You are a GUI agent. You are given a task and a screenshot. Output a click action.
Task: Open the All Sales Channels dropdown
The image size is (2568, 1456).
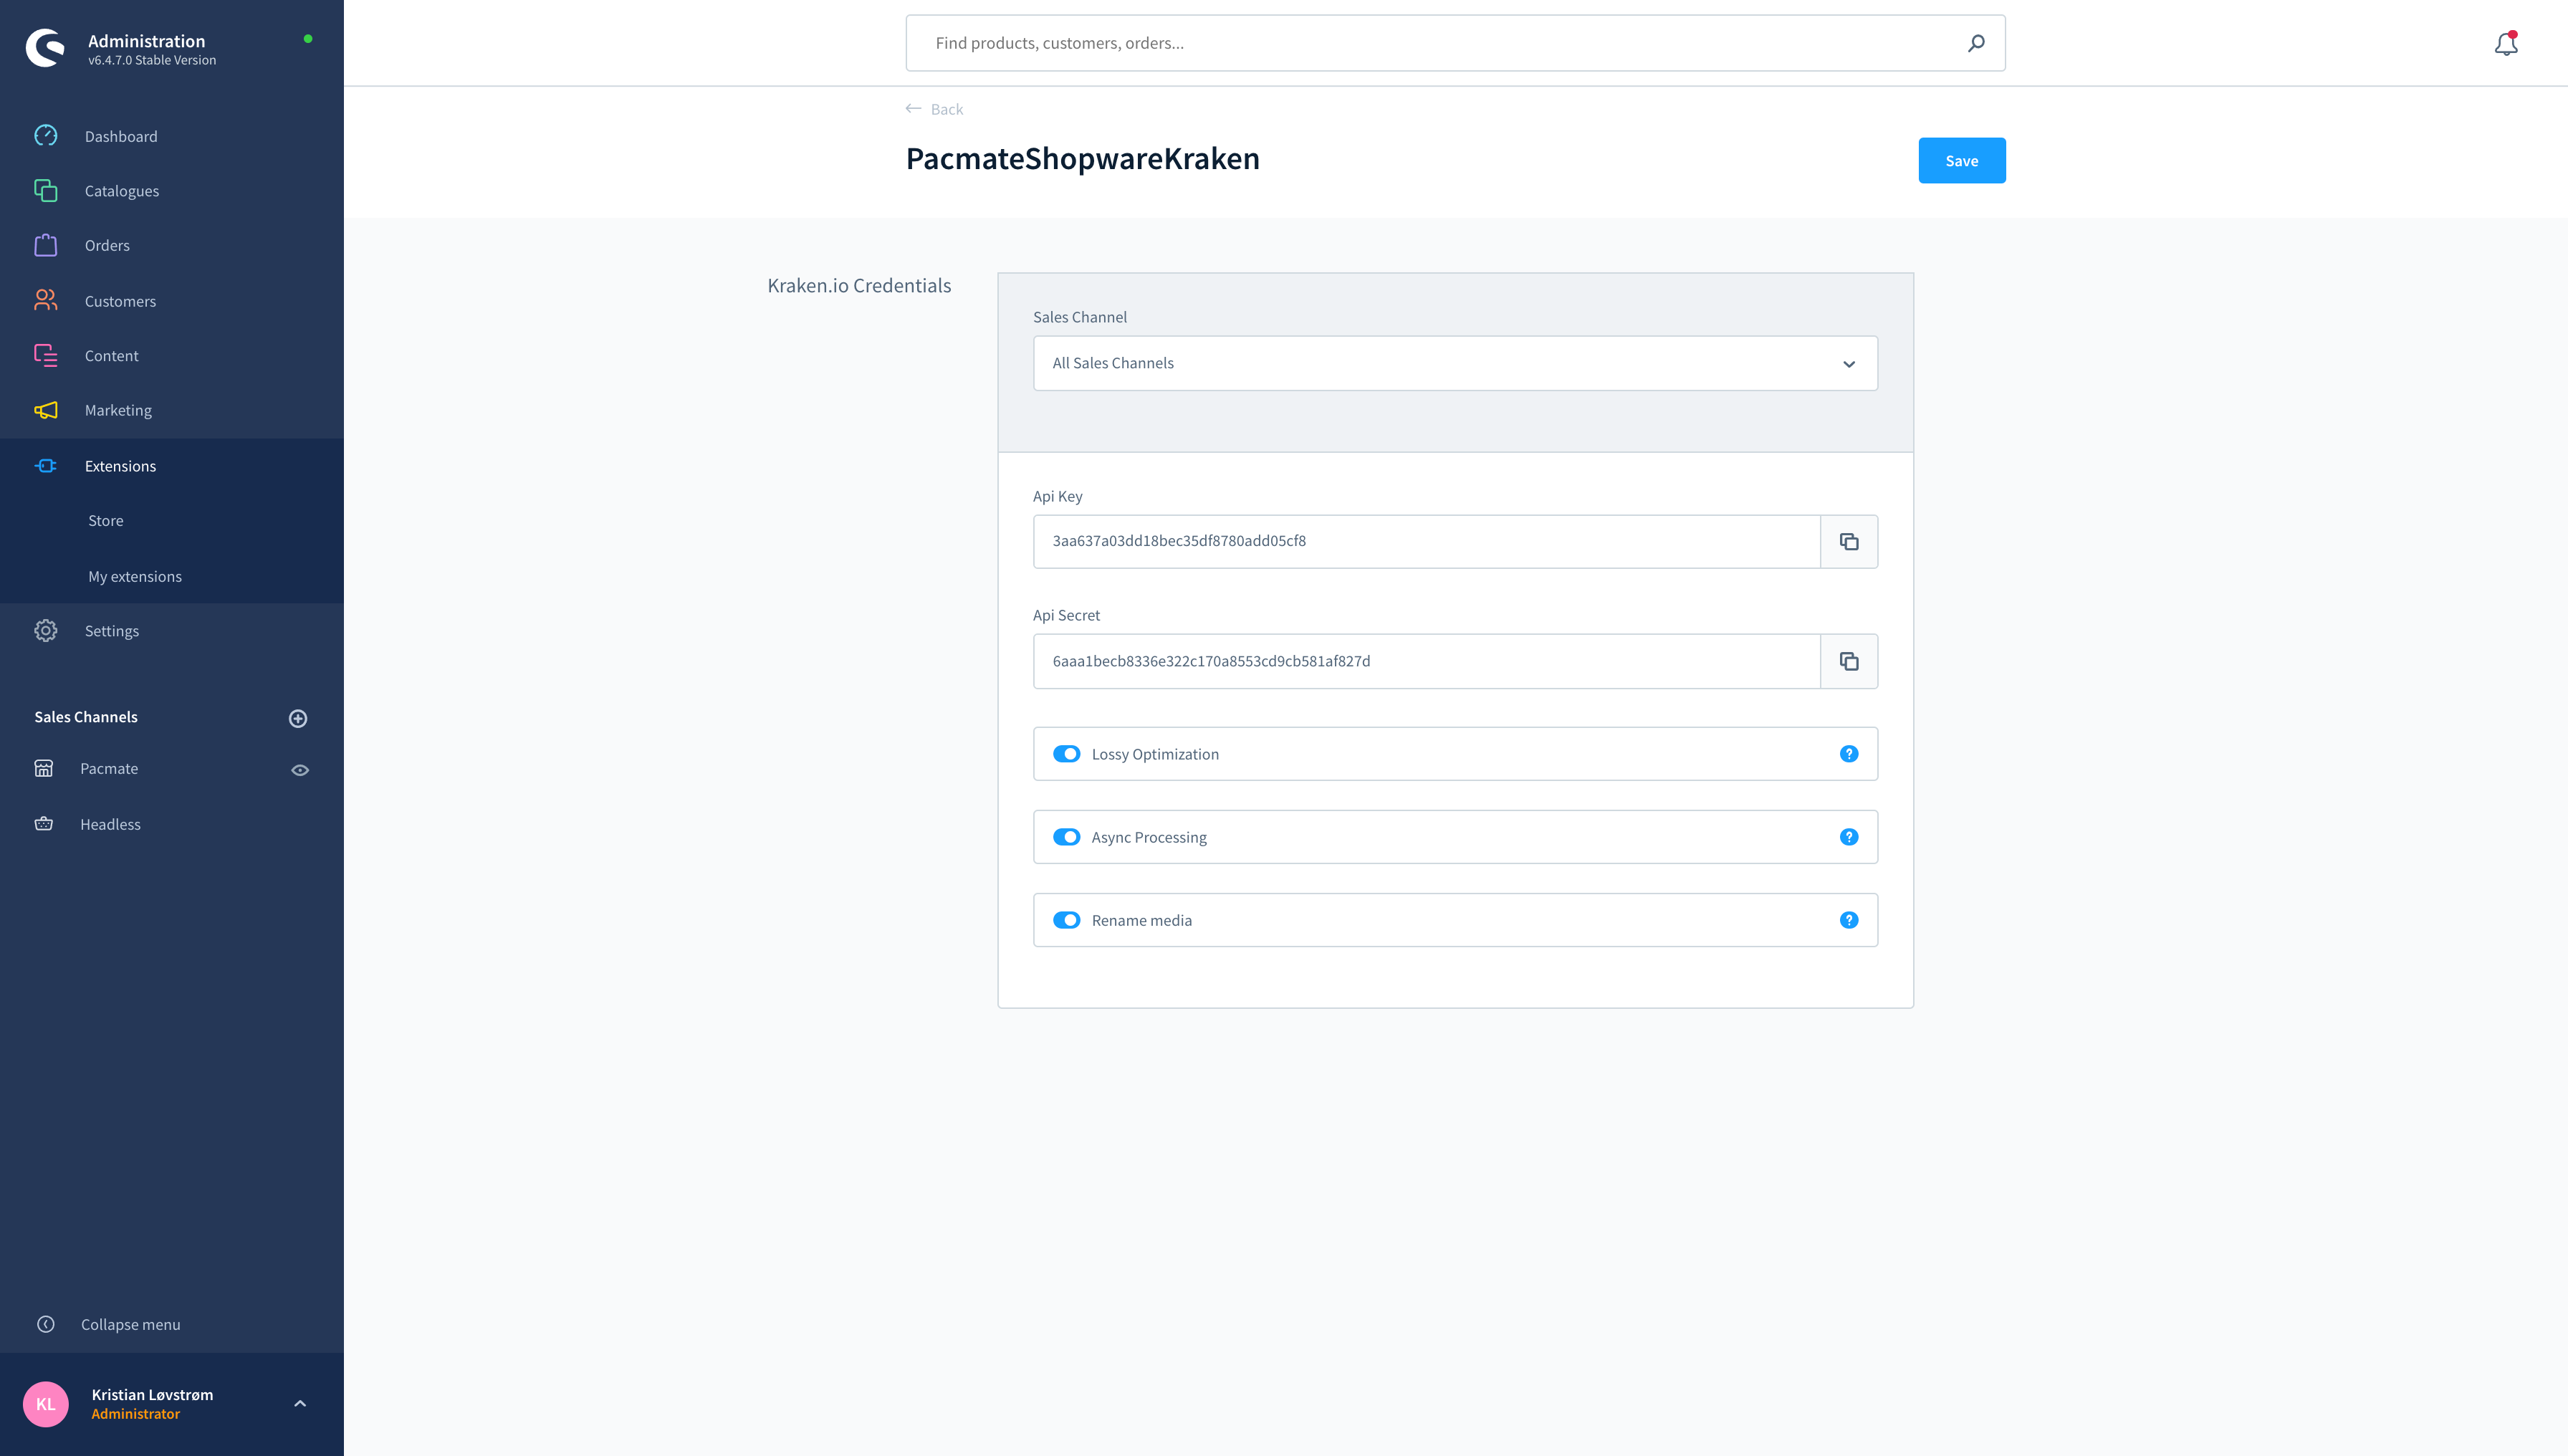(x=1455, y=363)
